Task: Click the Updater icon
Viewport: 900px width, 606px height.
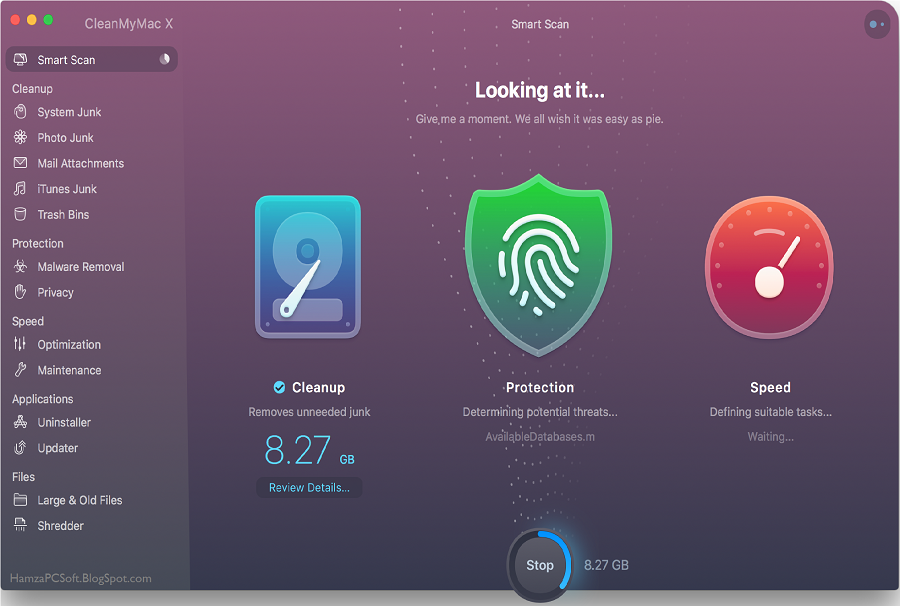Action: pyautogui.click(x=20, y=448)
